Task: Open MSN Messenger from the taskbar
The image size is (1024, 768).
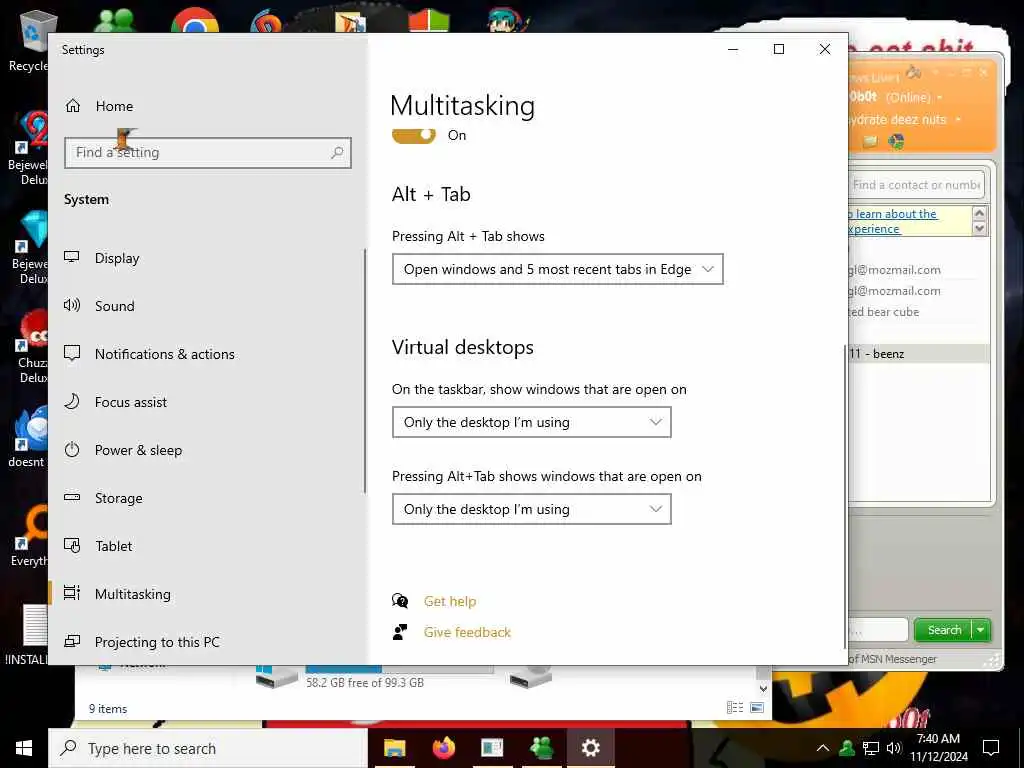Action: [541, 748]
